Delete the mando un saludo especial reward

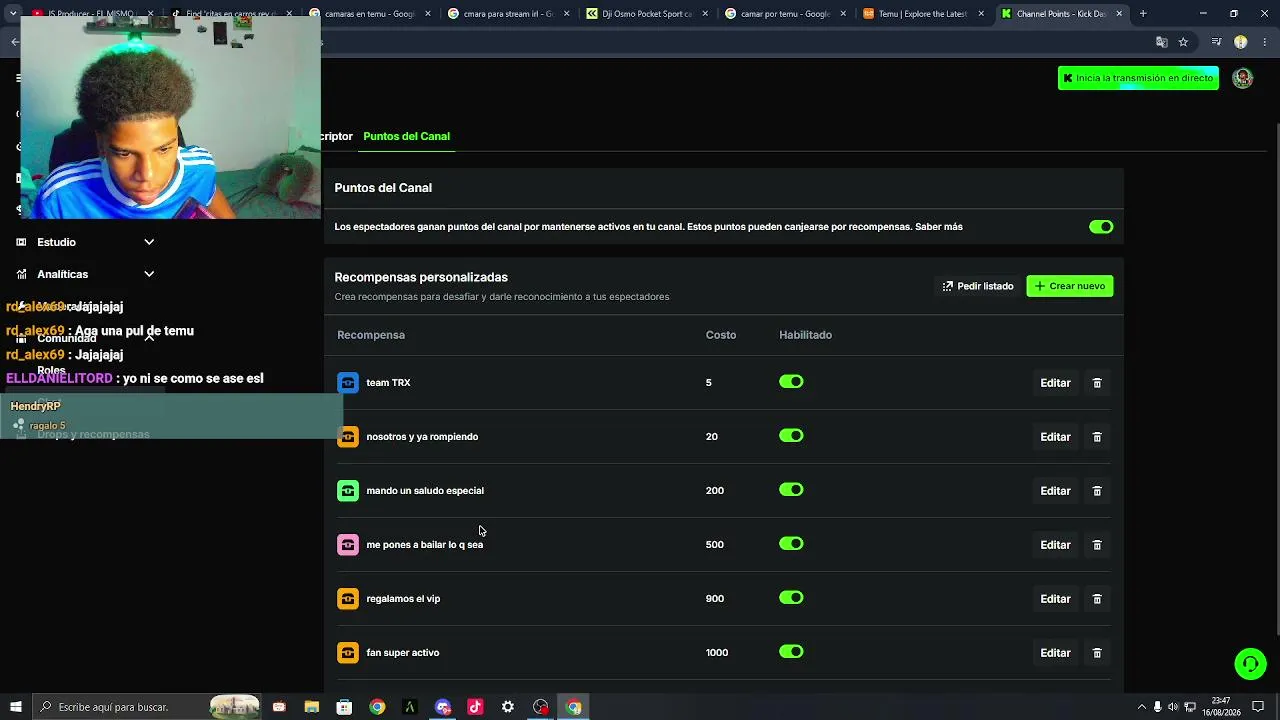tap(1097, 491)
